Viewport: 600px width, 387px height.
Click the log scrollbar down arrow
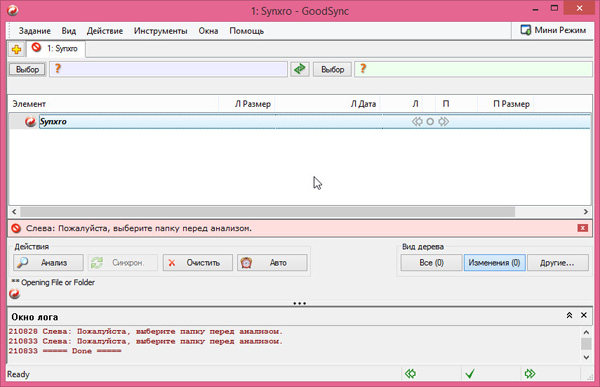click(586, 358)
